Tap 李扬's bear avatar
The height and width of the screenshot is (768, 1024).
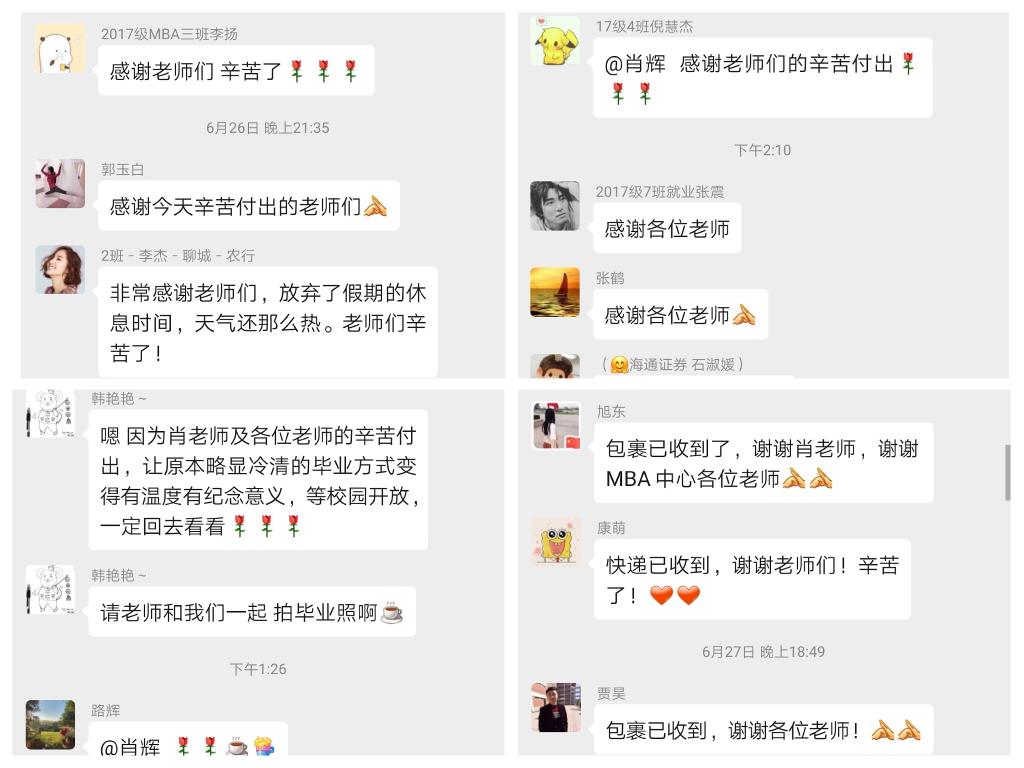coord(60,49)
